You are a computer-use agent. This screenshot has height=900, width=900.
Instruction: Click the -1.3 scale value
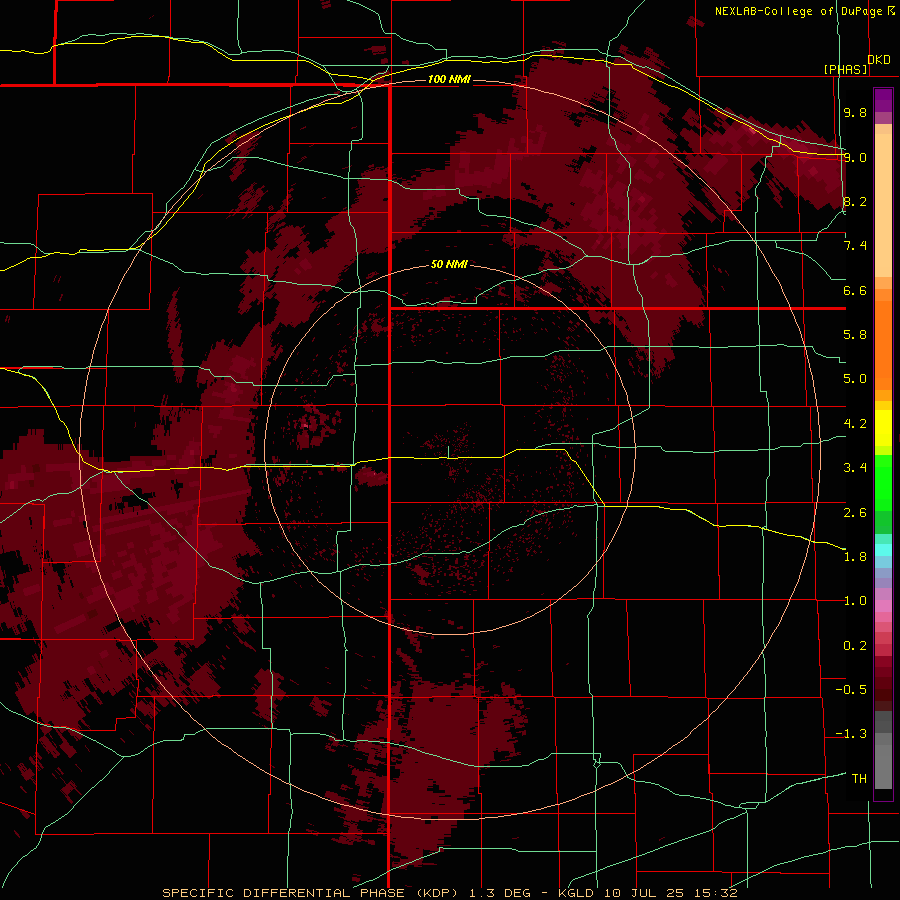coord(851,734)
